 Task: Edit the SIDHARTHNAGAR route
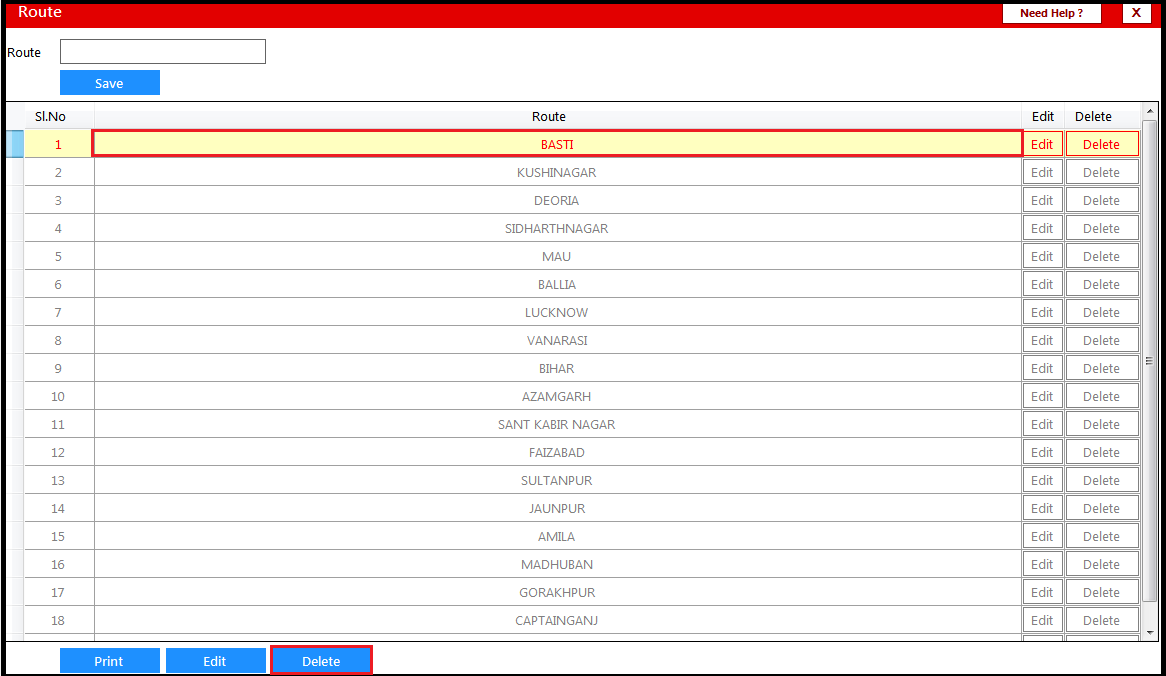click(1042, 228)
